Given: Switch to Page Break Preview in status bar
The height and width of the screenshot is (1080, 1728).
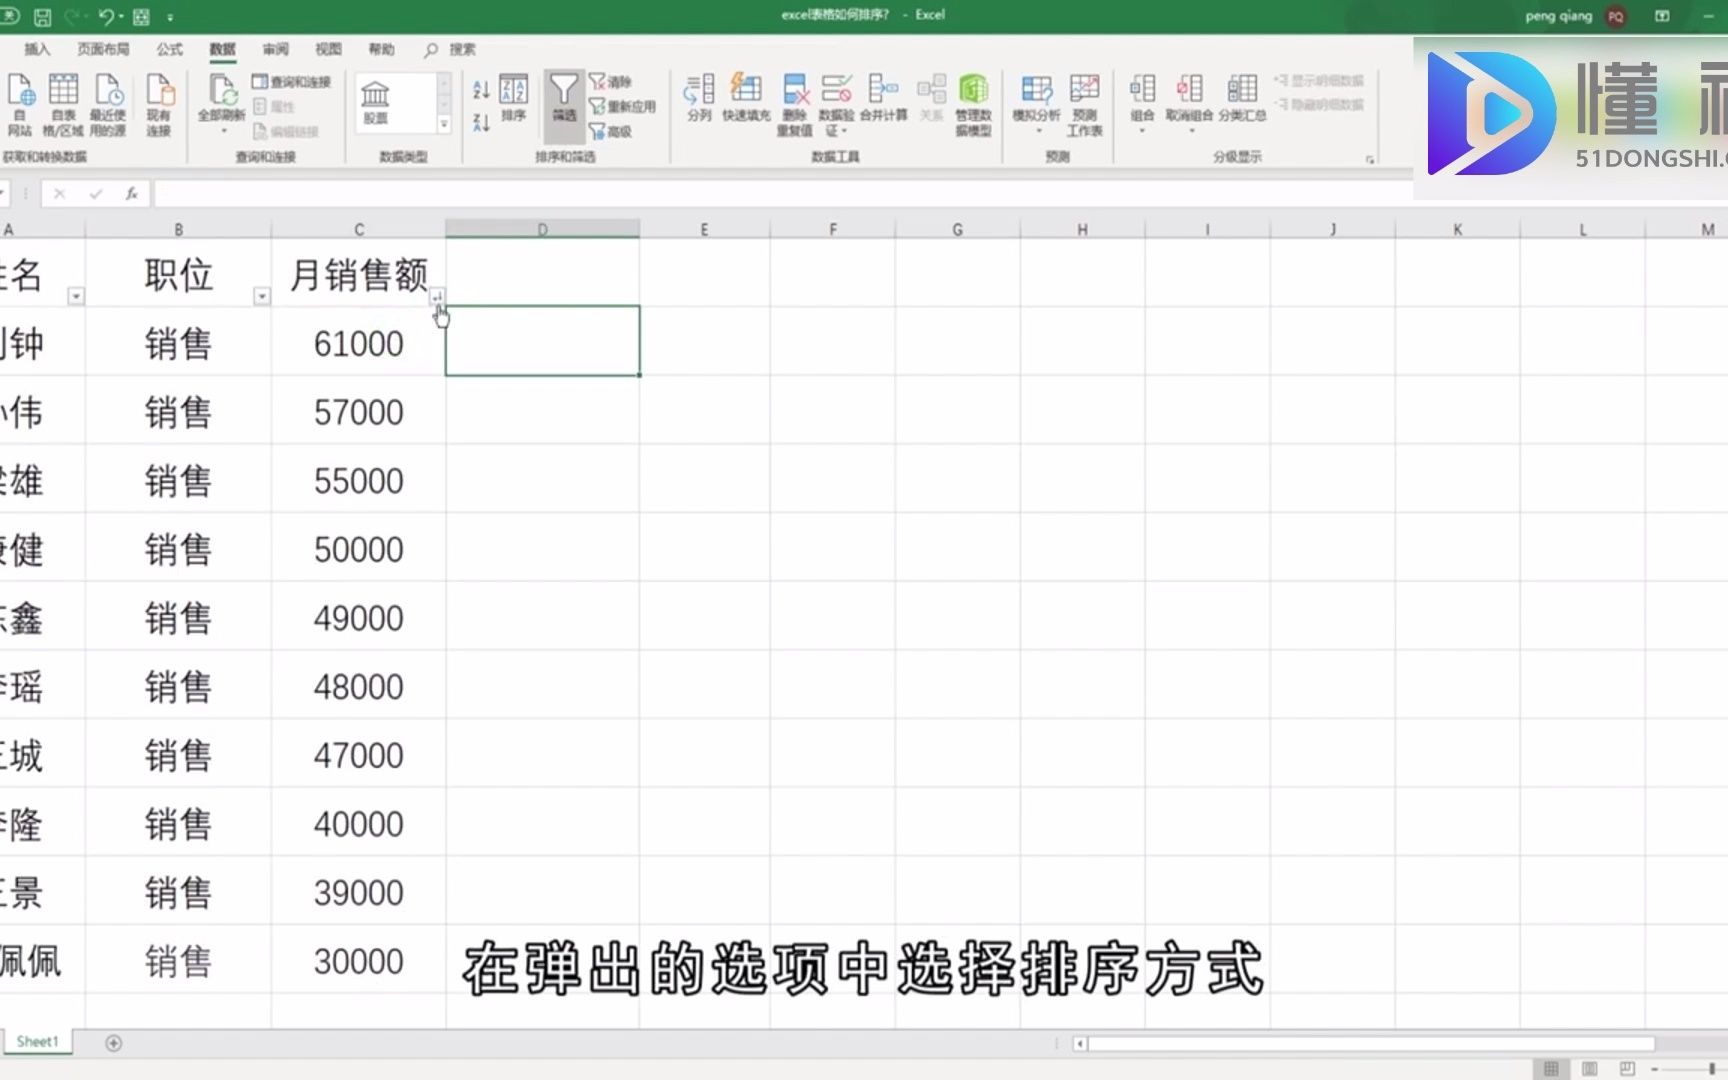Looking at the screenshot, I should pyautogui.click(x=1627, y=1069).
